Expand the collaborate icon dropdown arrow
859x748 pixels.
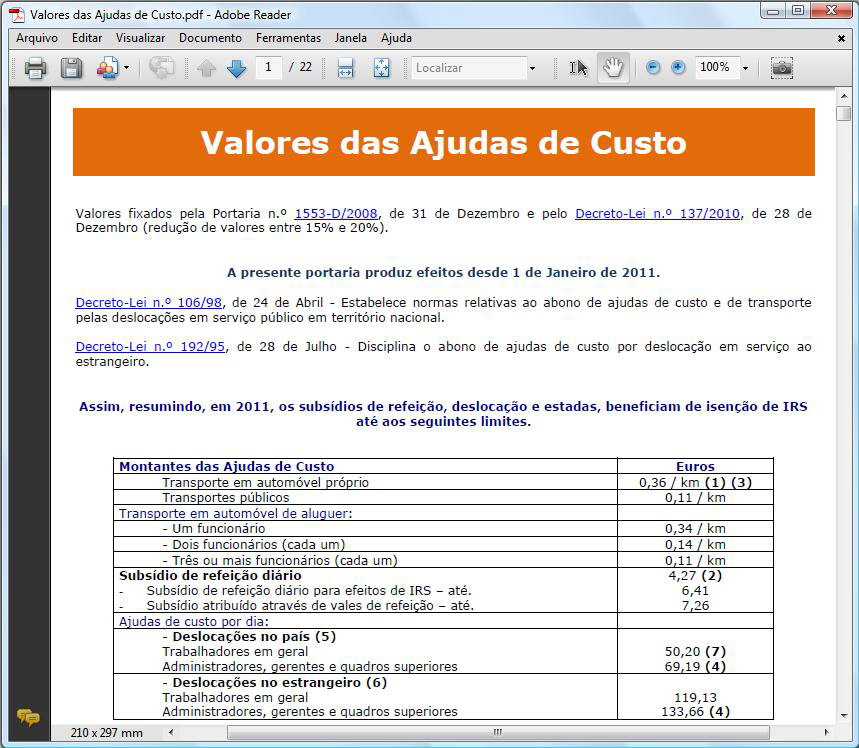click(126, 68)
